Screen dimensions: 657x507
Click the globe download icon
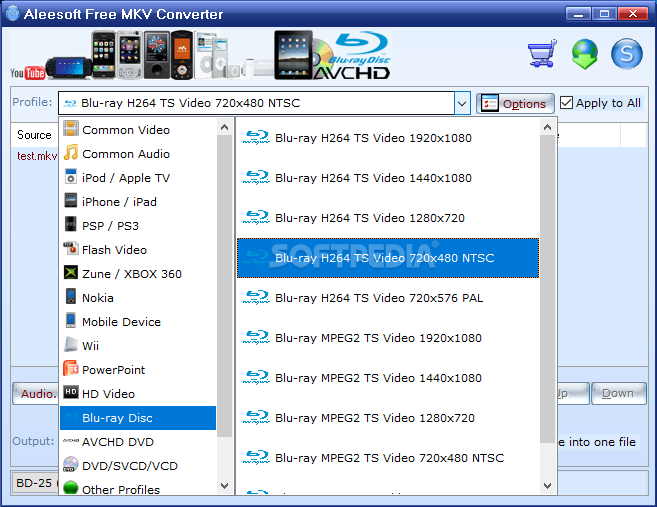pyautogui.click(x=585, y=54)
